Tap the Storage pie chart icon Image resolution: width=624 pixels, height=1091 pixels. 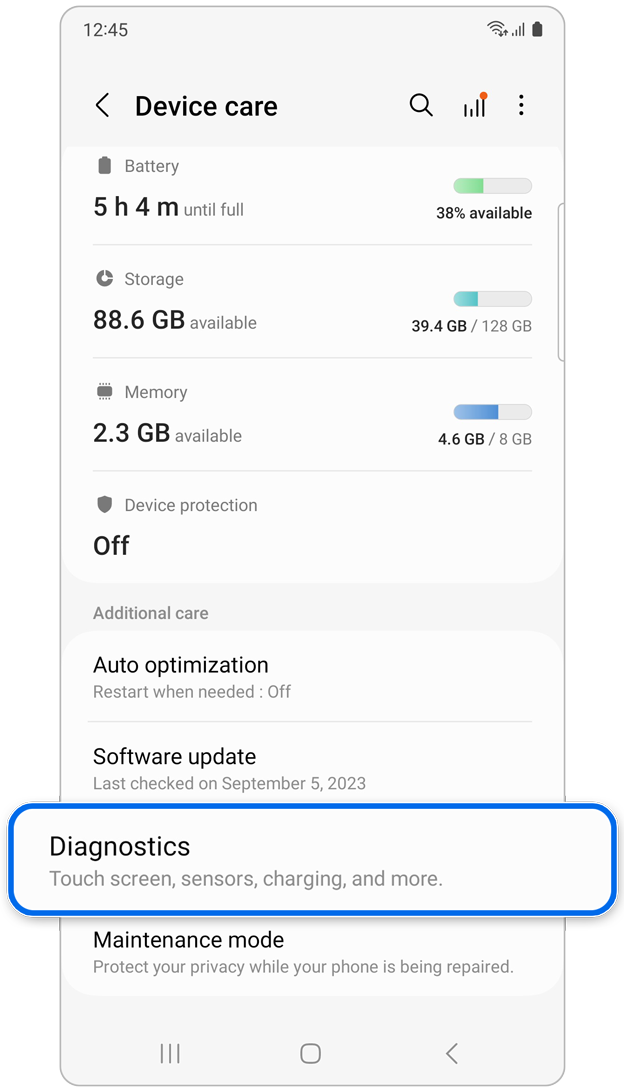pos(105,279)
